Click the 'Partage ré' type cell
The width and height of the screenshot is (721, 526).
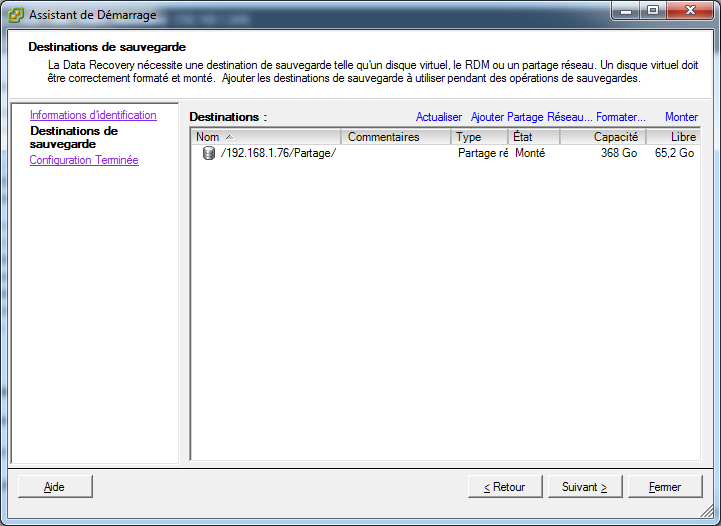pos(483,153)
